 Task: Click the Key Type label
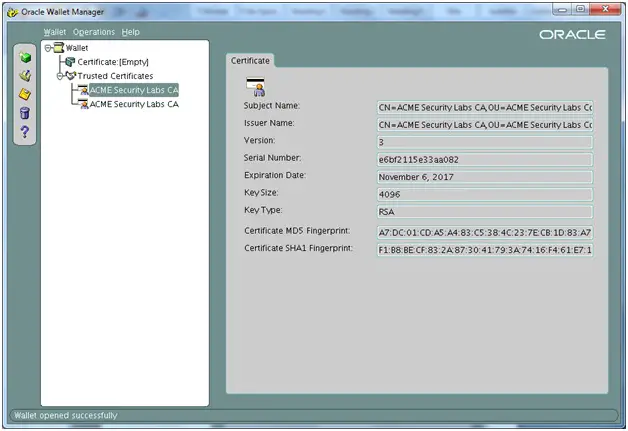(263, 210)
